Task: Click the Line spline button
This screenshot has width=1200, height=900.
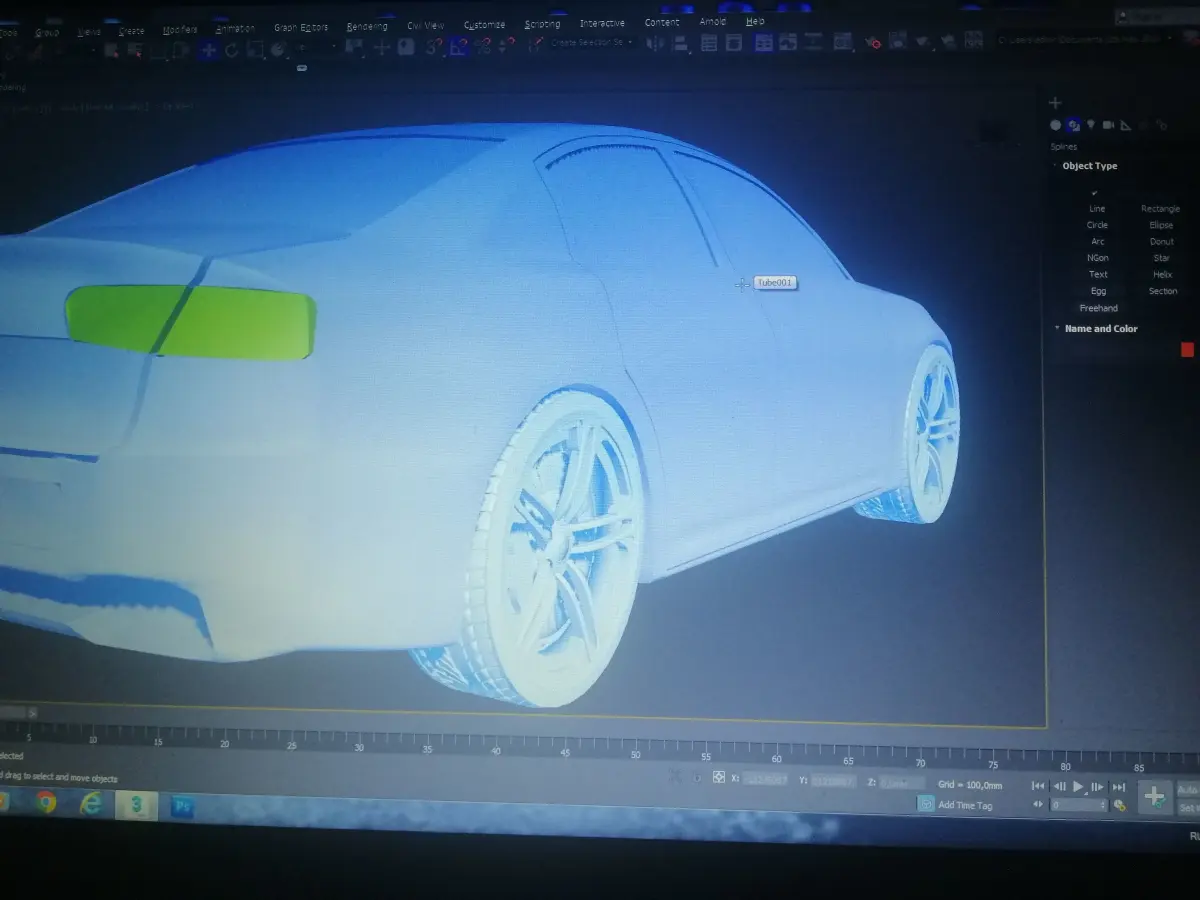Action: click(x=1097, y=209)
